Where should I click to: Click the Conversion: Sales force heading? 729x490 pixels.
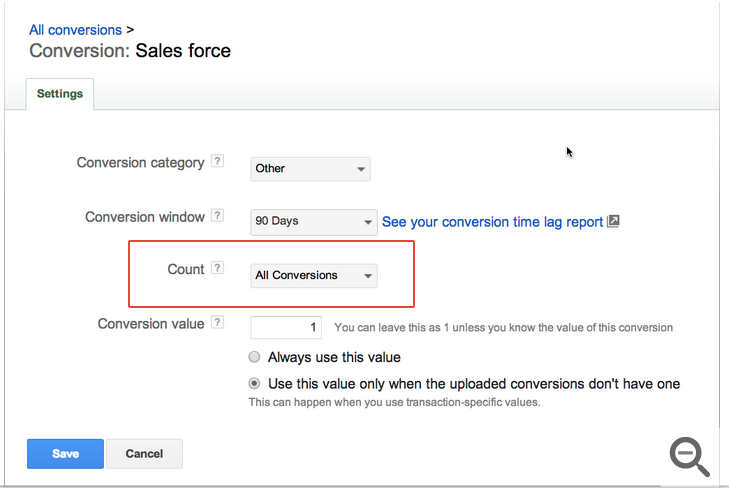tap(130, 51)
